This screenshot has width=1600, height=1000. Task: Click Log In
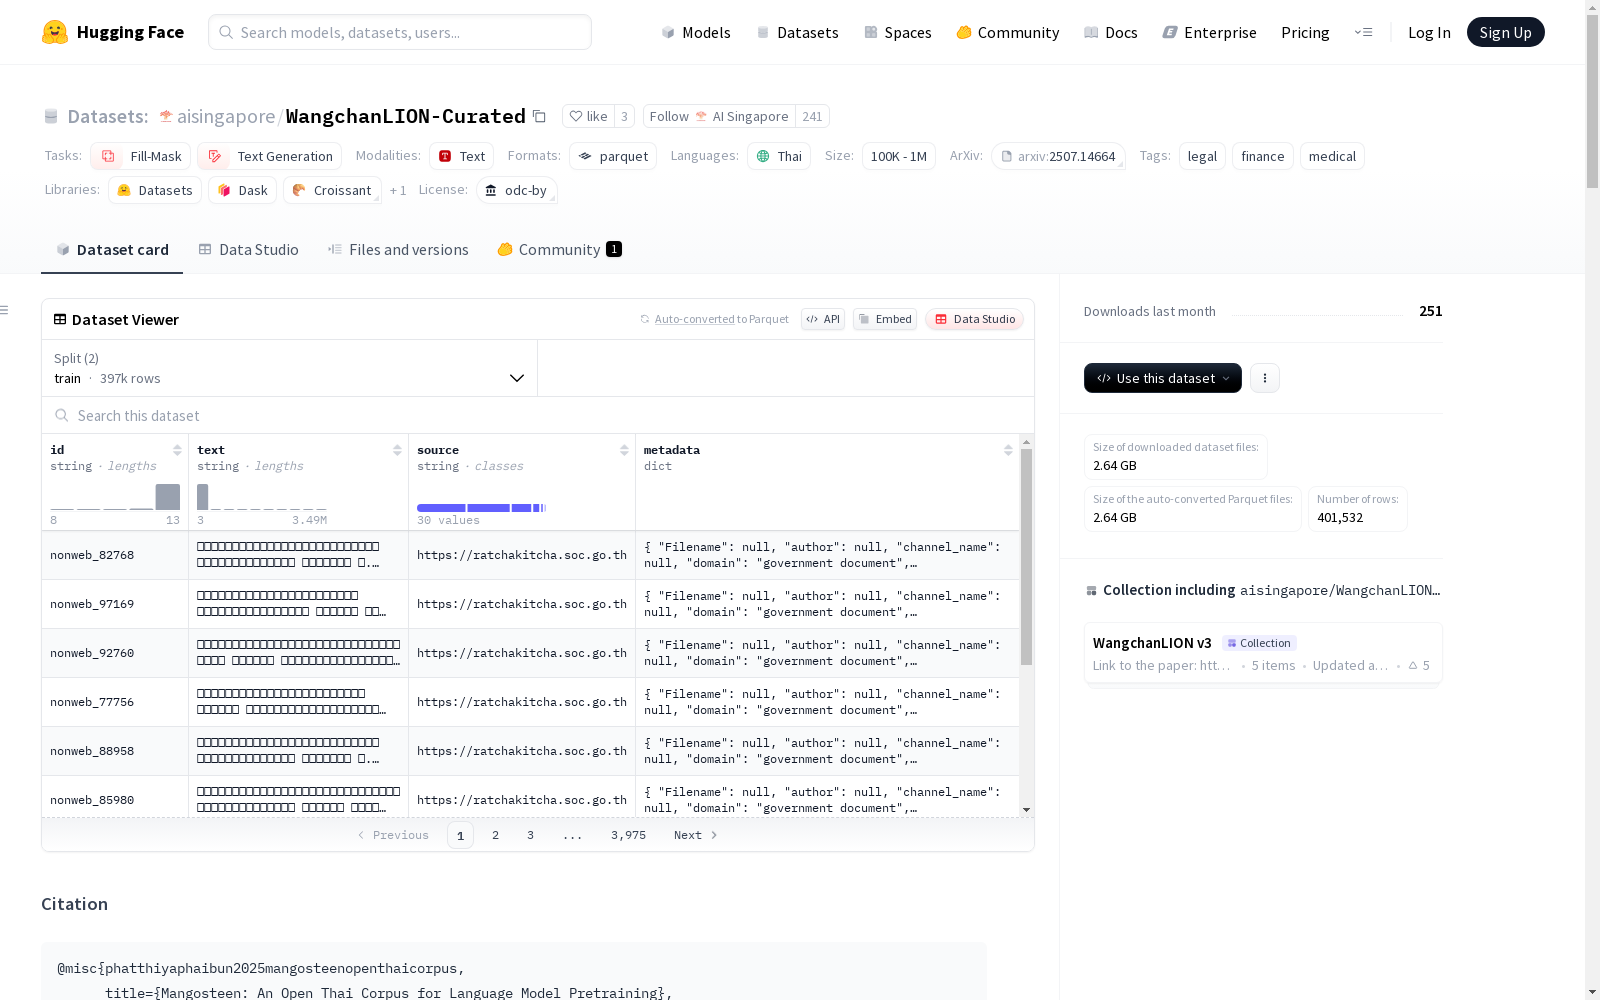tap(1429, 32)
